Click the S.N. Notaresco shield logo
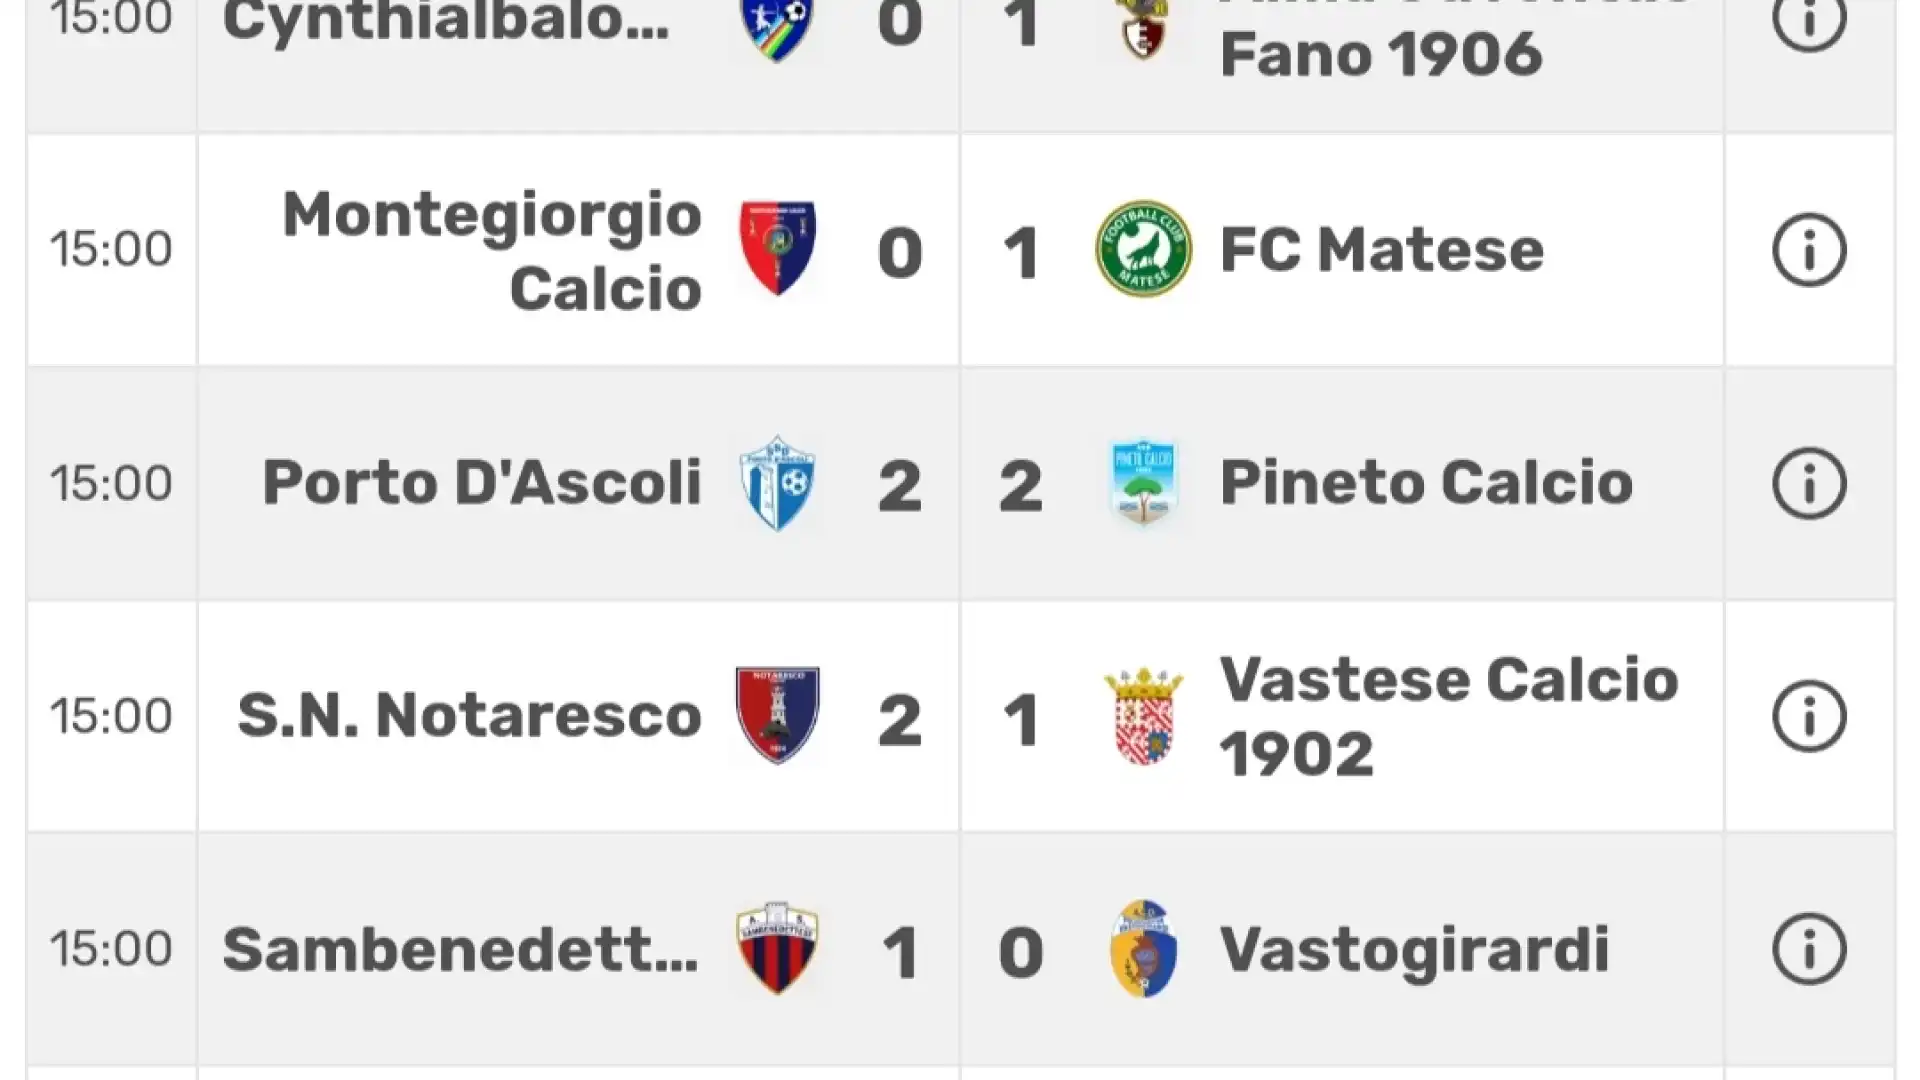1920x1080 pixels. tap(777, 716)
